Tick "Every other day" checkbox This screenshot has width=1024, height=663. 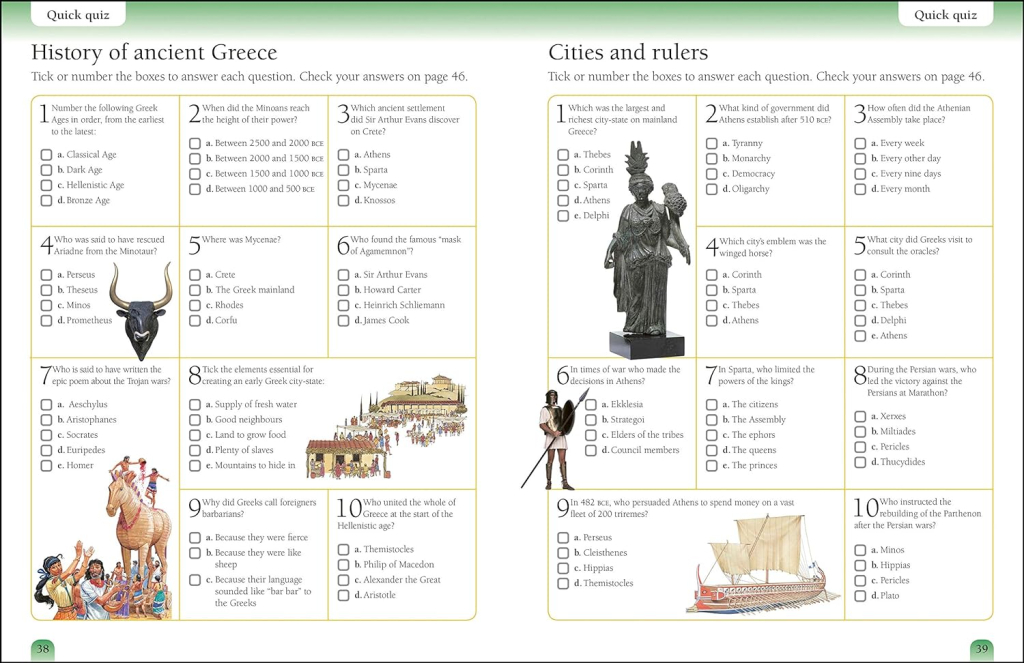860,159
